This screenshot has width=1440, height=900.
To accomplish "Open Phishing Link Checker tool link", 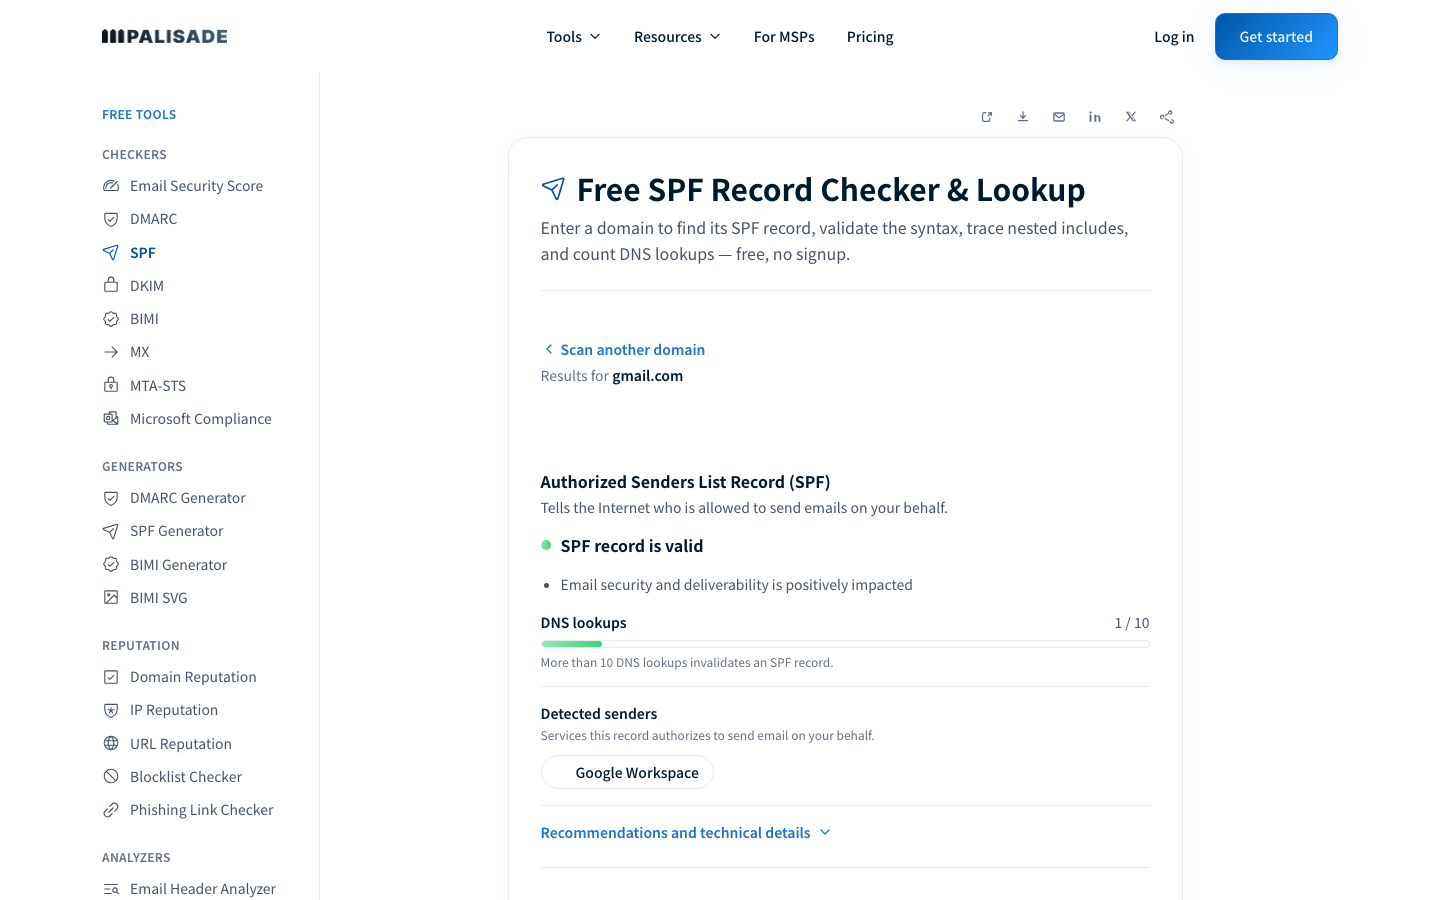I will (x=202, y=810).
